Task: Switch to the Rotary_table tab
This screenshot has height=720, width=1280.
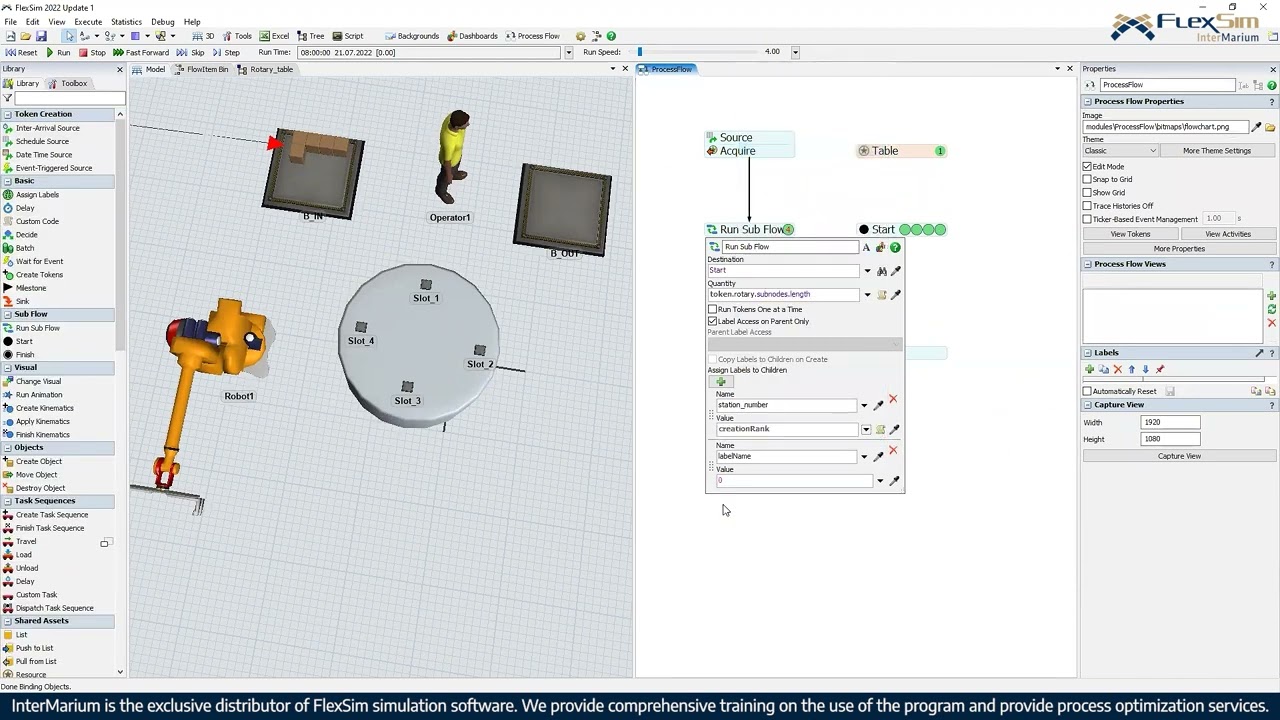Action: (x=266, y=70)
